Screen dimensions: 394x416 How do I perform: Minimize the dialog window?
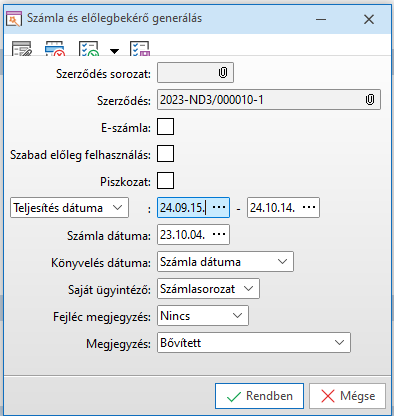321,19
